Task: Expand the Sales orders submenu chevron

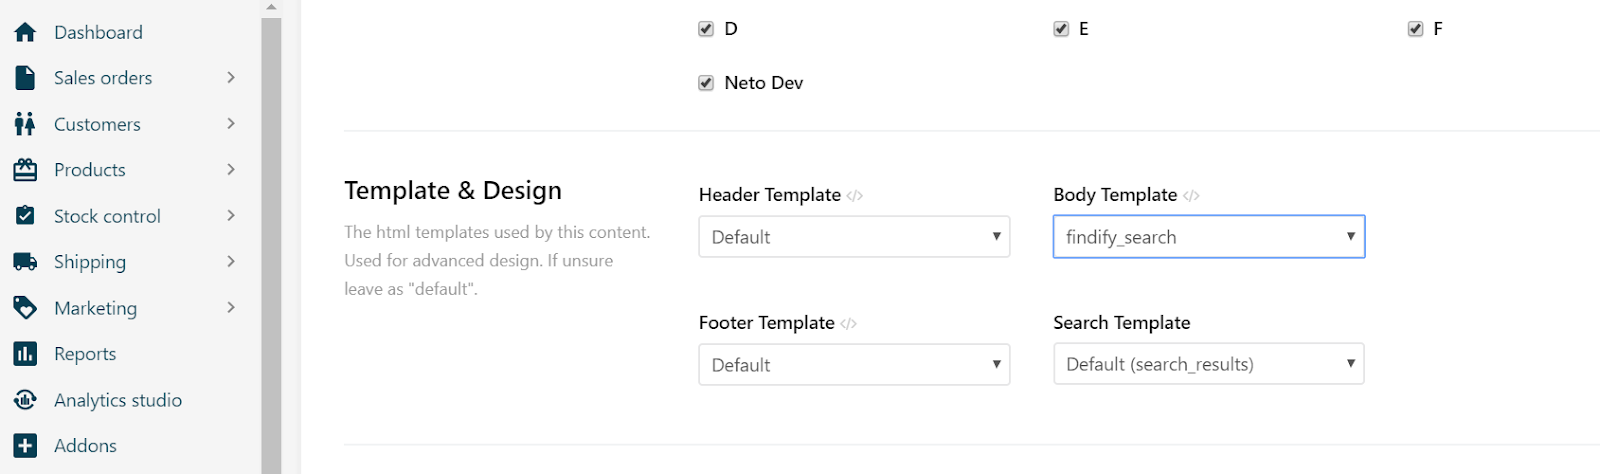Action: click(x=231, y=78)
